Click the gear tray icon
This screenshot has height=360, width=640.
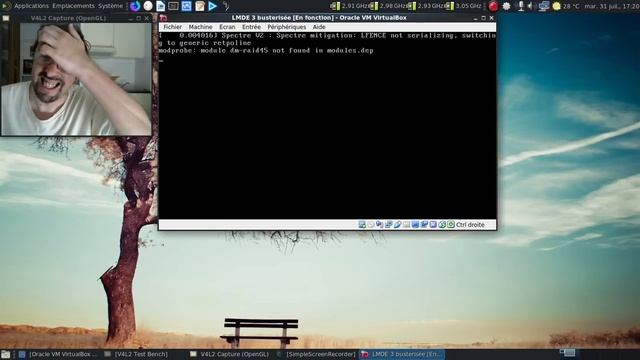[507, 6]
